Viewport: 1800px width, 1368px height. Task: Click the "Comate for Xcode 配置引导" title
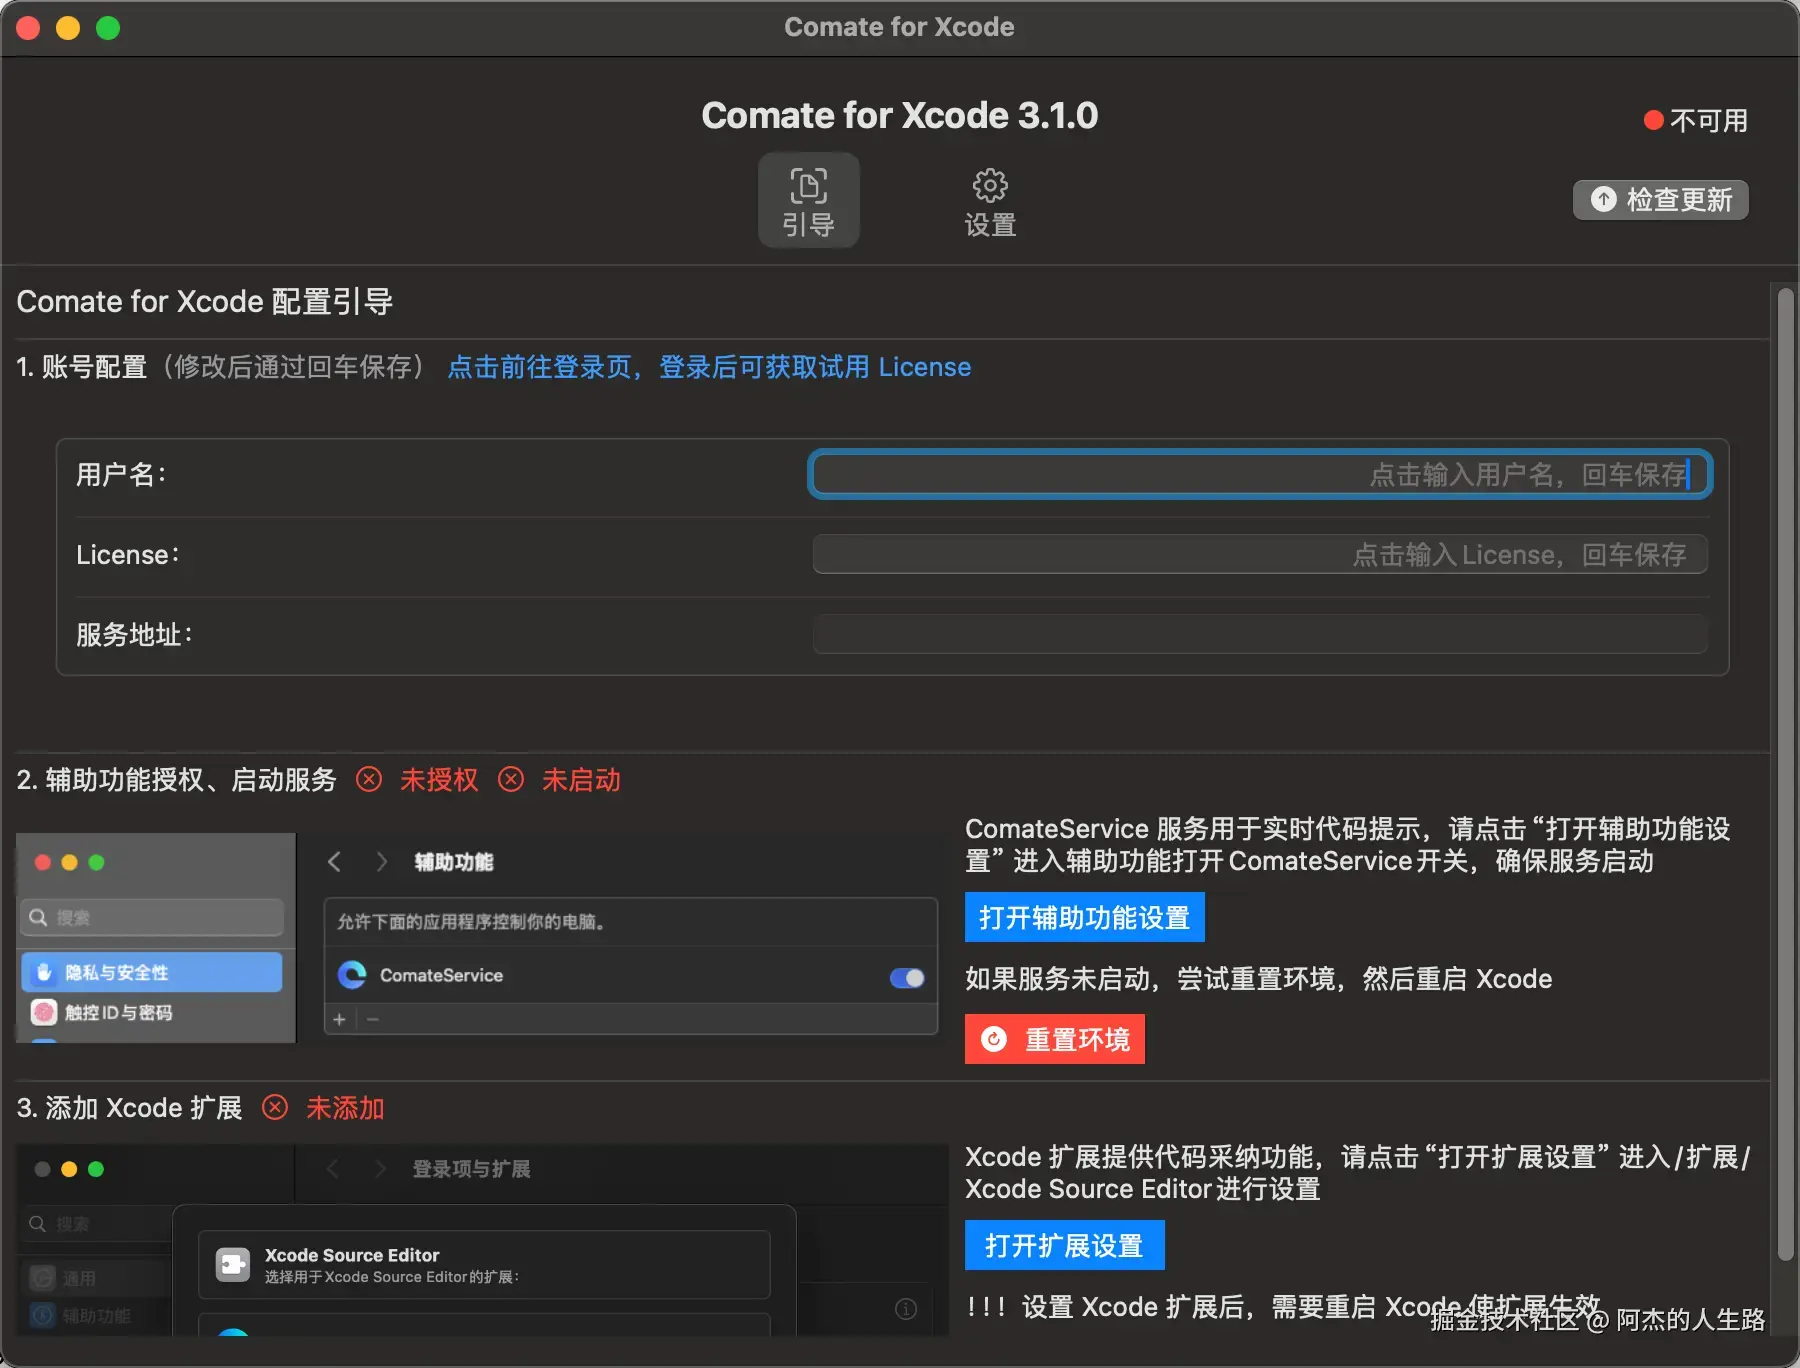(205, 301)
